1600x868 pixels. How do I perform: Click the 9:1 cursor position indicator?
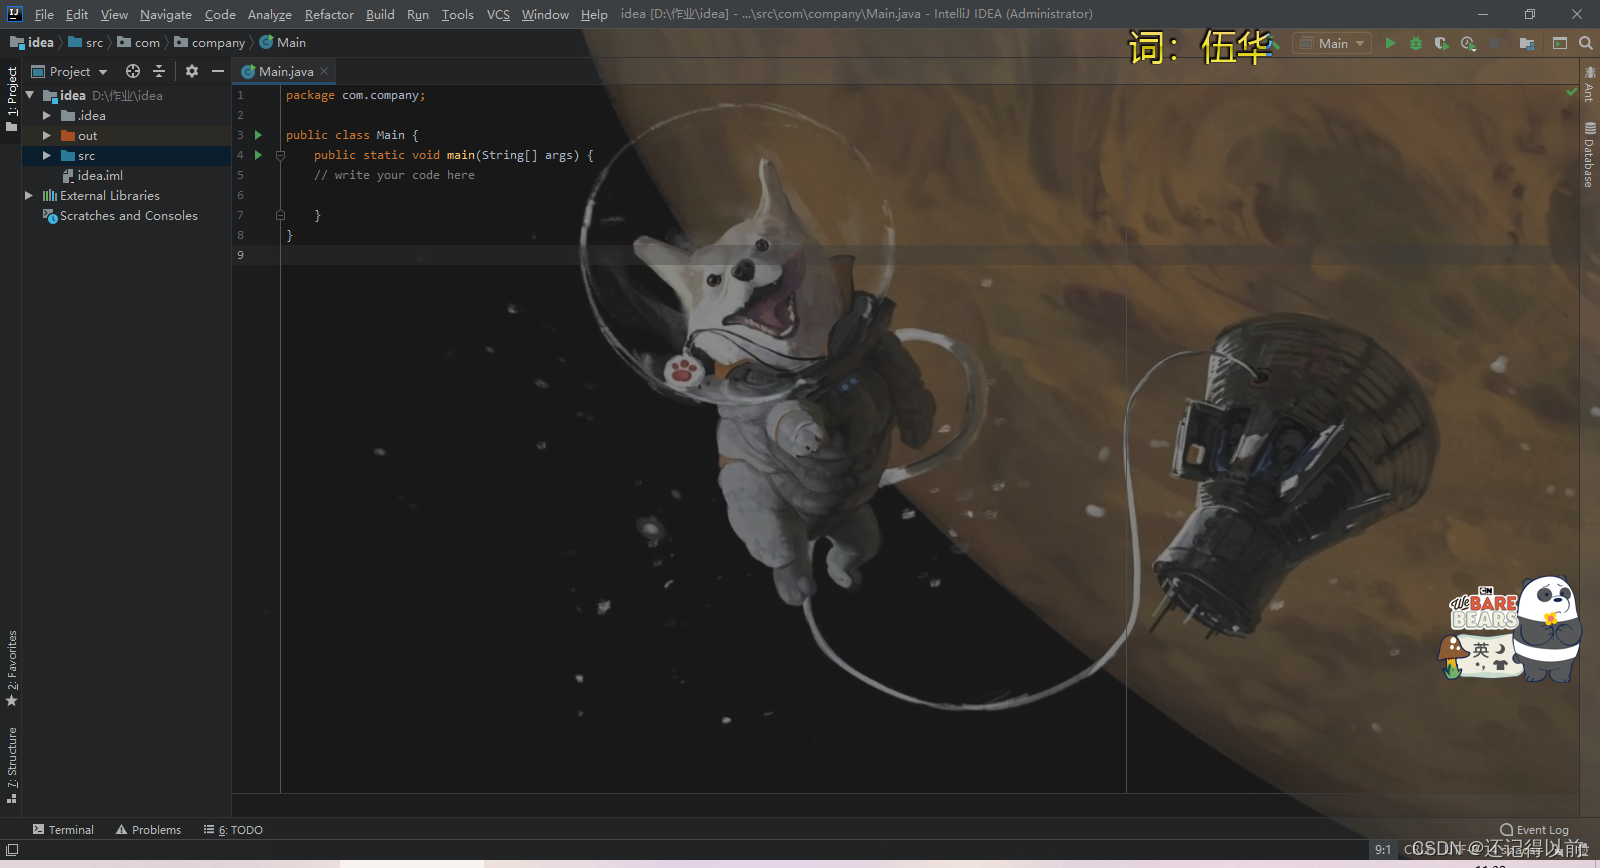click(x=1383, y=849)
